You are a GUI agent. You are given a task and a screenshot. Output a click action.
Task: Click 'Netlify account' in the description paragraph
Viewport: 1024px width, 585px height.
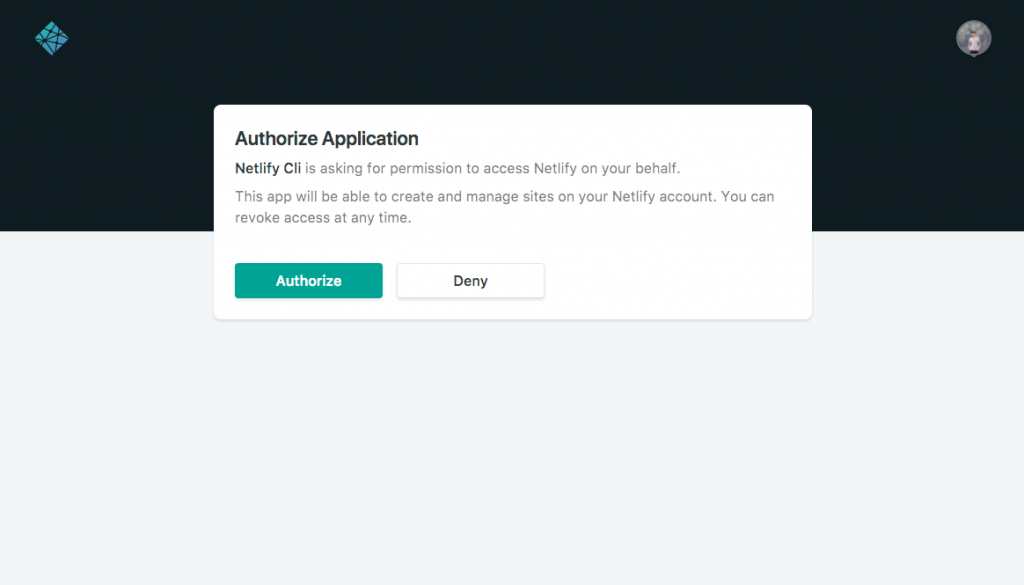pos(662,197)
